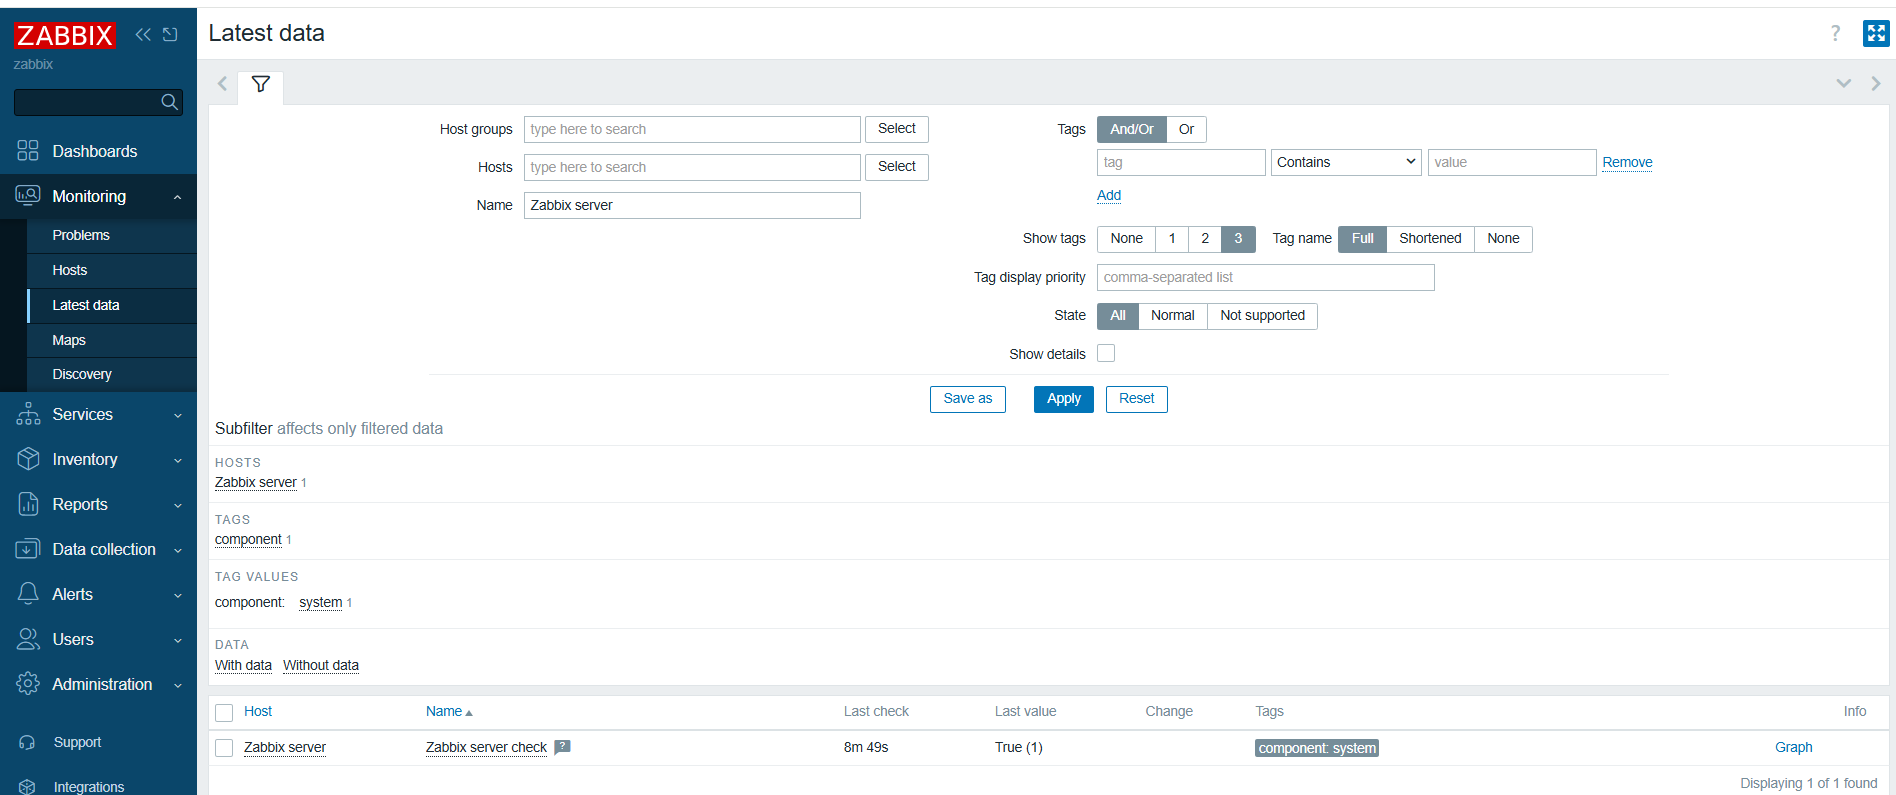Open Latest data menu item
Viewport: 1896px width, 795px height.
[x=112, y=305]
